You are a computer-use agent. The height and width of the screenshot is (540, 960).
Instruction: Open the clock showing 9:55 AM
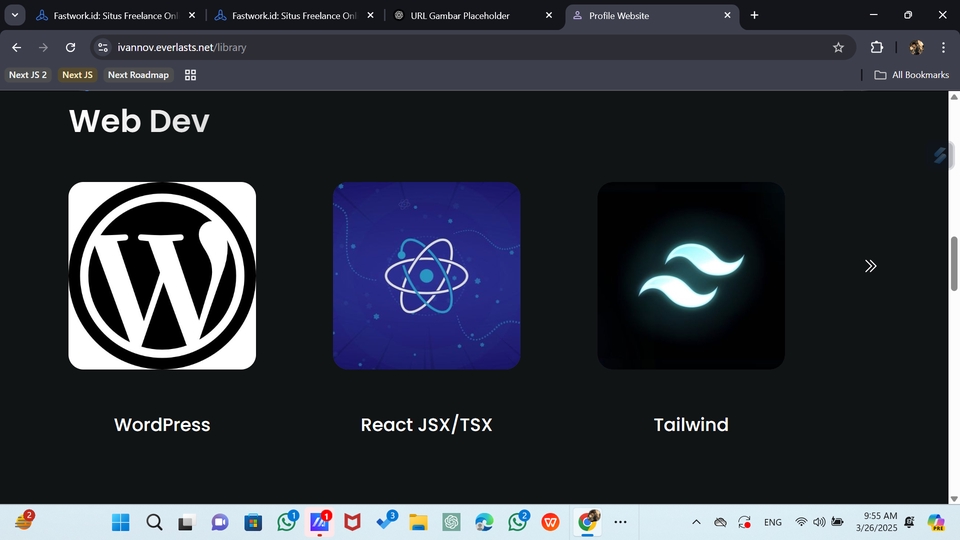point(876,522)
